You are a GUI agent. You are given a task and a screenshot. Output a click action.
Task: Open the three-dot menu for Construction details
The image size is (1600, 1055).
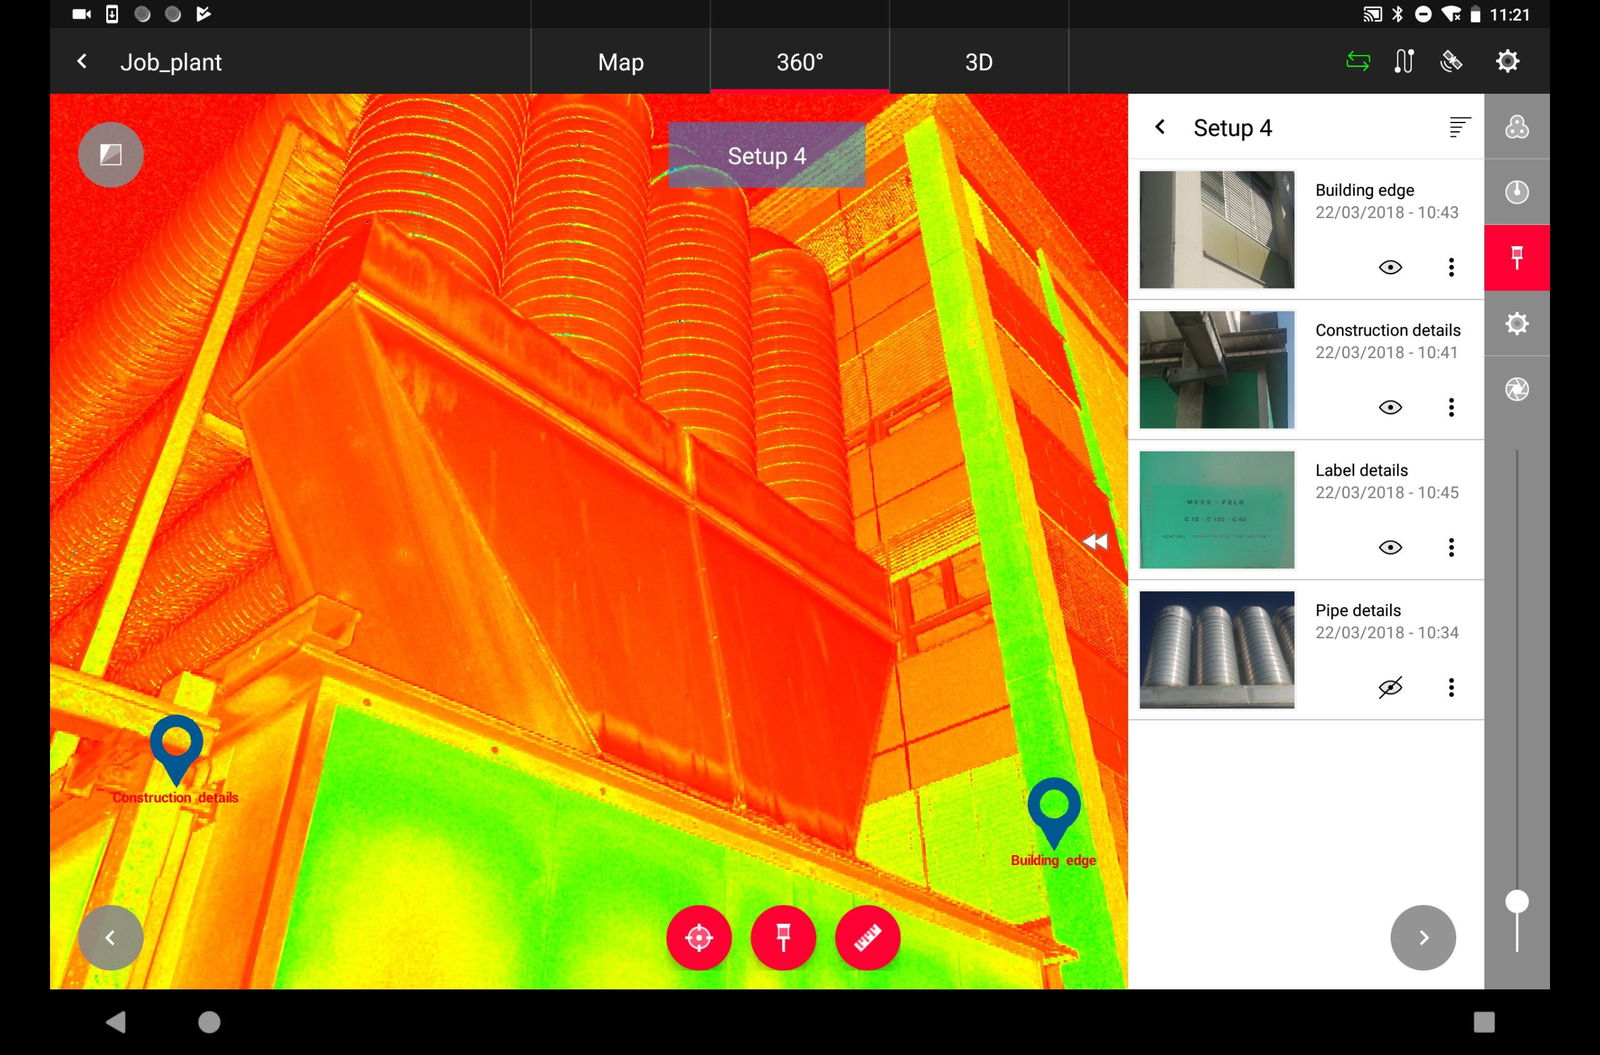point(1451,407)
